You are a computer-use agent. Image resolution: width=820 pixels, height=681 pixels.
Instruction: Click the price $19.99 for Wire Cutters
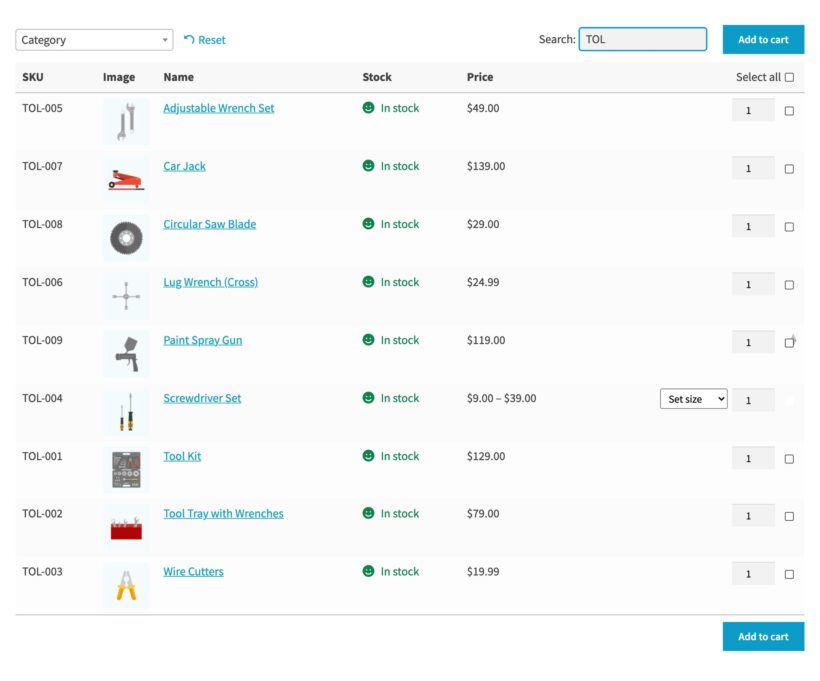point(483,572)
